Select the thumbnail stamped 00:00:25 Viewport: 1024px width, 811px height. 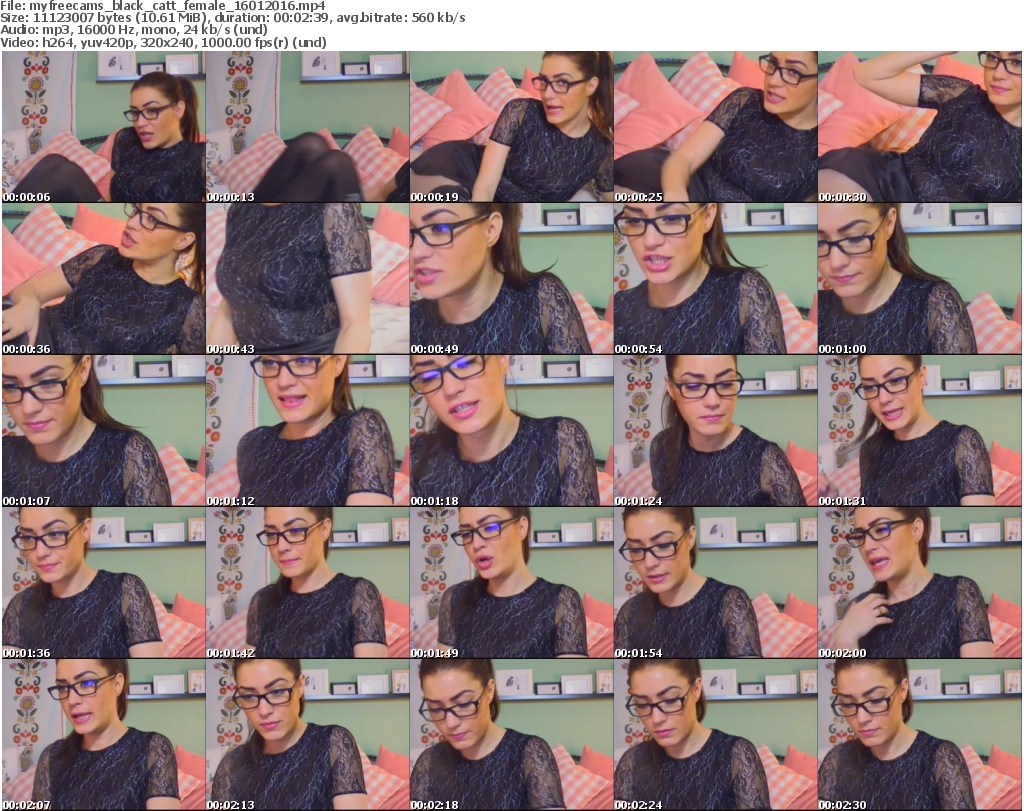pos(715,127)
